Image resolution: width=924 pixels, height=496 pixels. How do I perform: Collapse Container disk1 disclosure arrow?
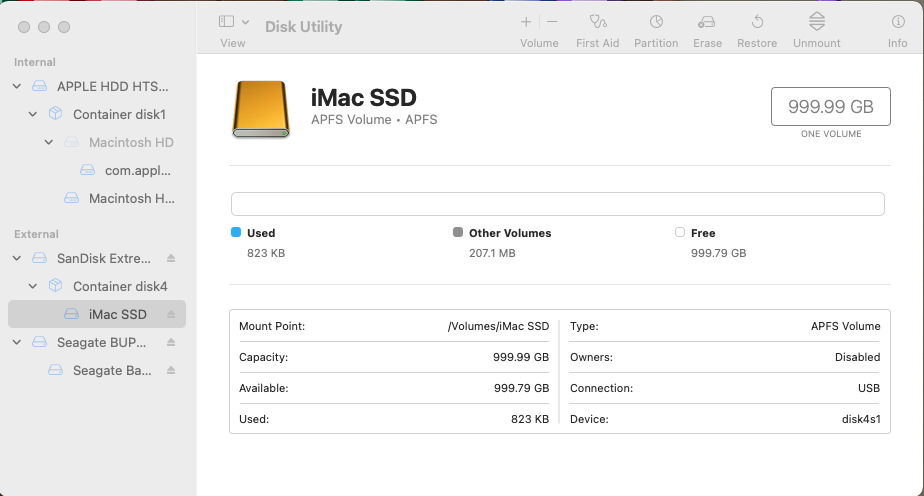[33, 114]
